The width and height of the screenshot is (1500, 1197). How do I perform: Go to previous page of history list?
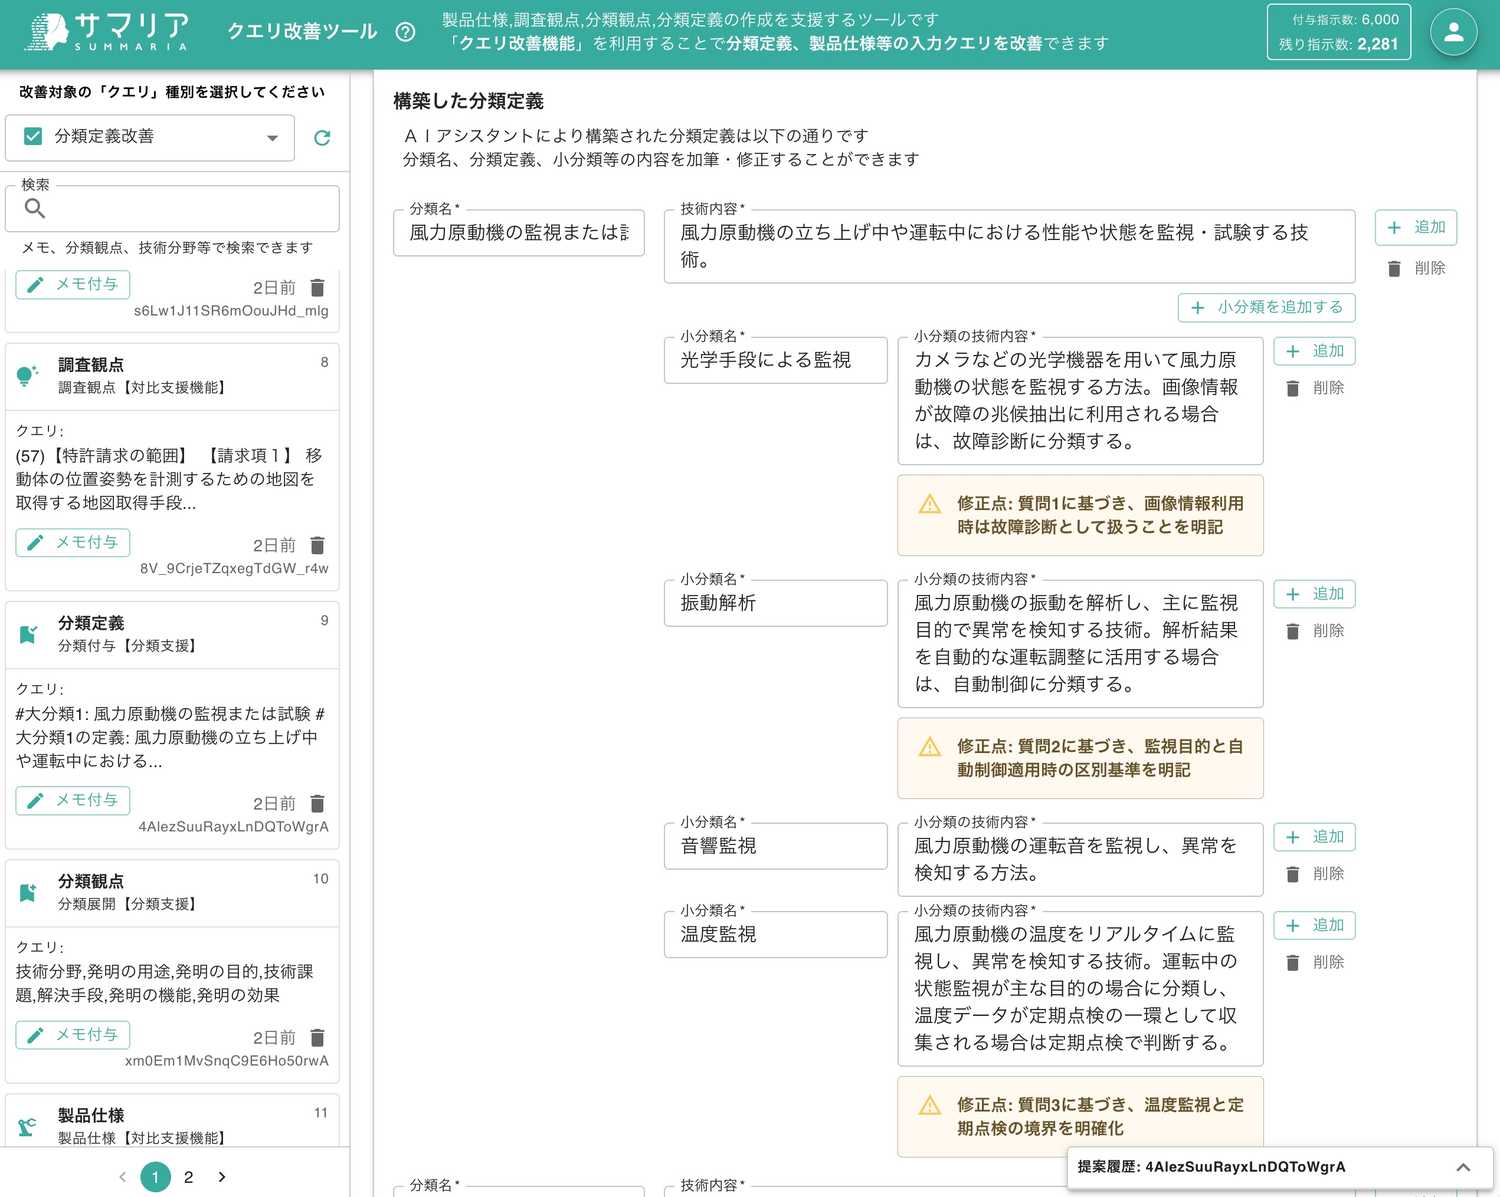122,1177
